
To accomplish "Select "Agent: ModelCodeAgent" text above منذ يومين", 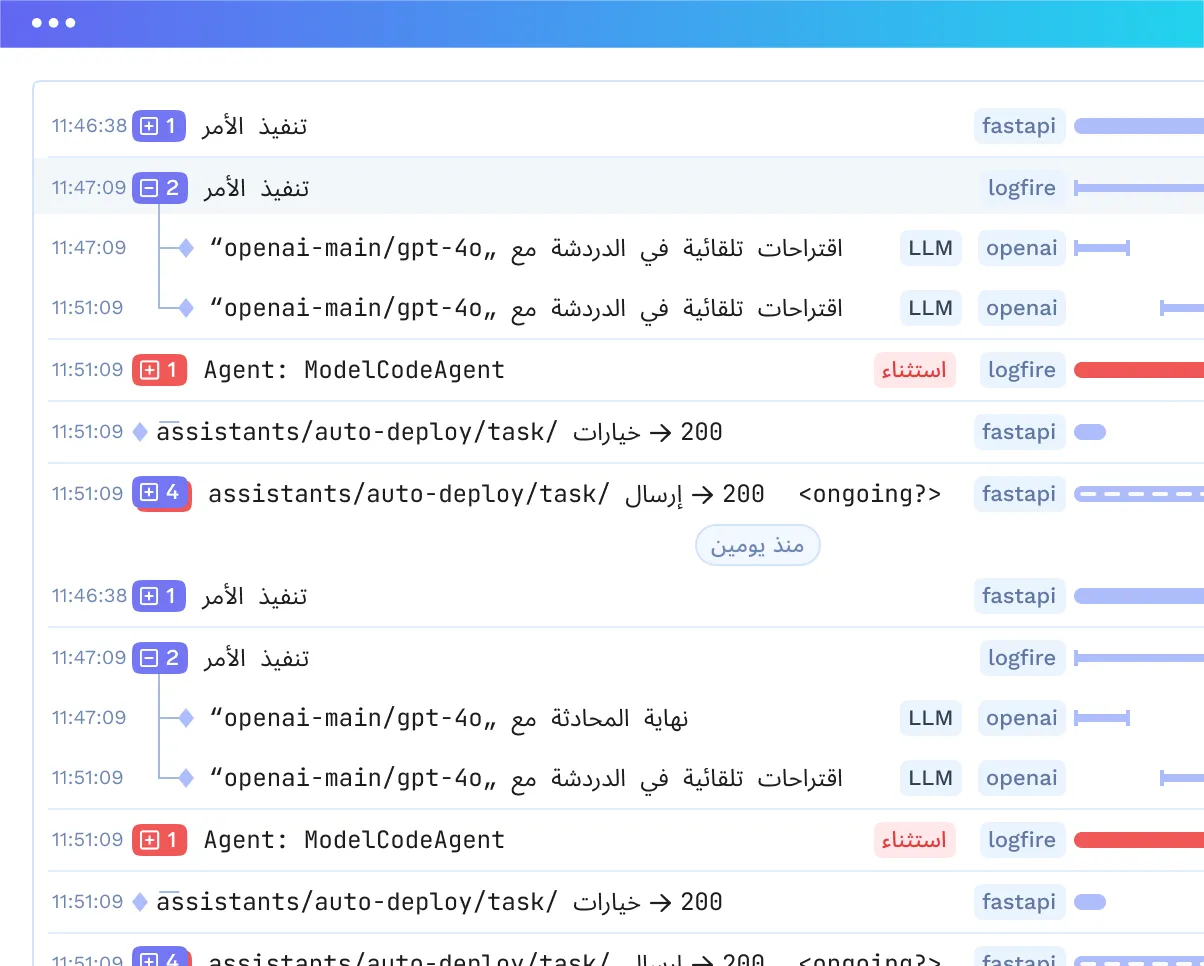I will point(354,370).
